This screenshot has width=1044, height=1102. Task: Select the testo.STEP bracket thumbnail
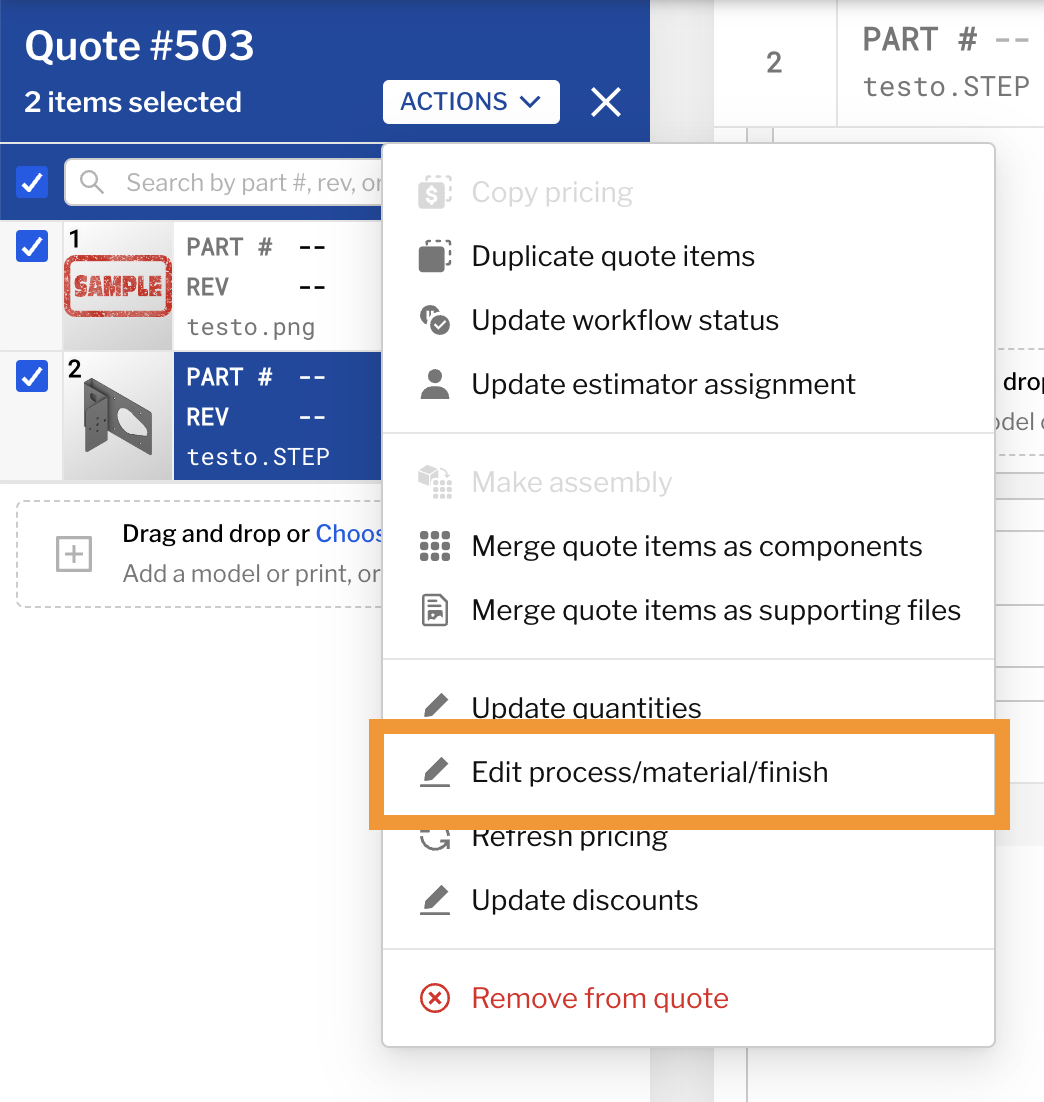point(118,416)
